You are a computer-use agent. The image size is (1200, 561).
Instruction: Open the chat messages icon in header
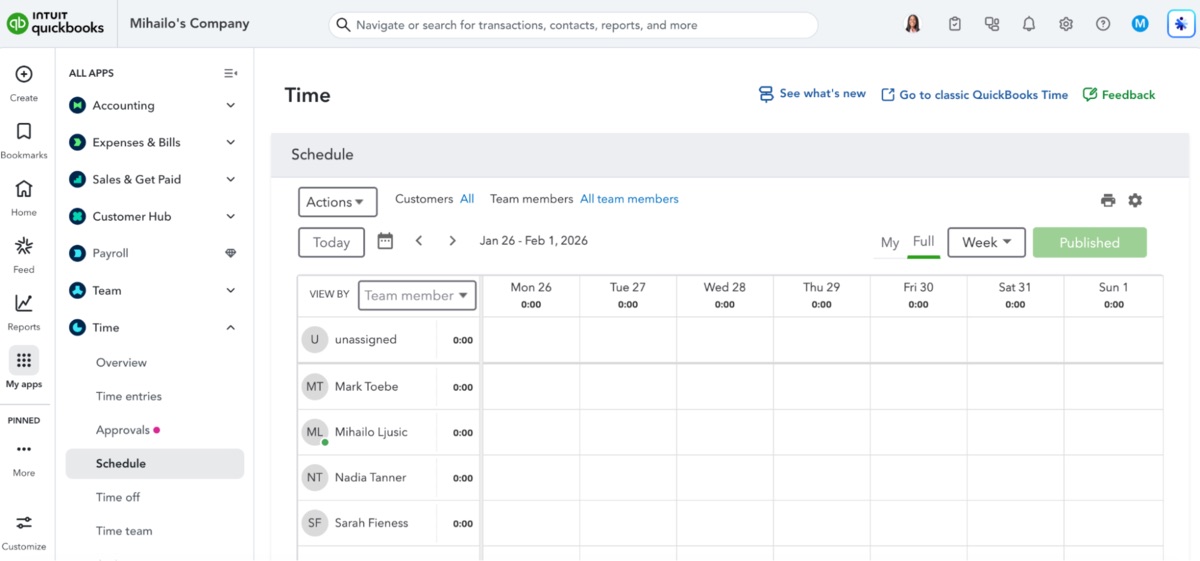tap(992, 24)
